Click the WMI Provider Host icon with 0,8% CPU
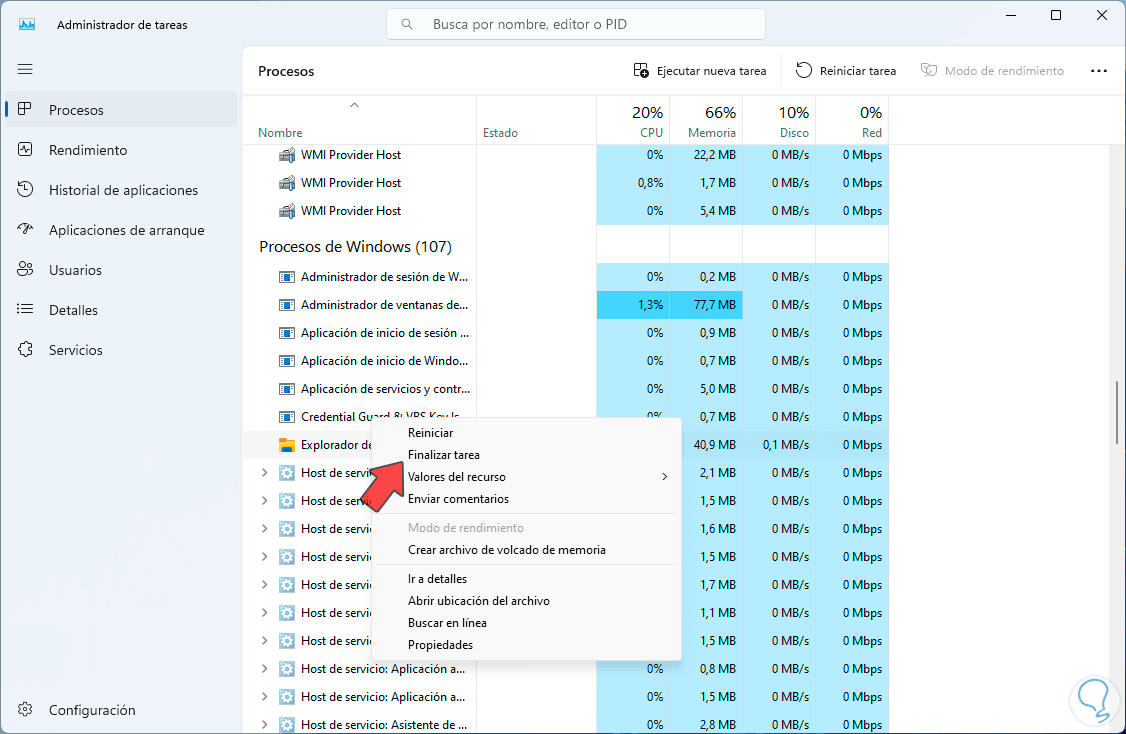 pyautogui.click(x=287, y=183)
